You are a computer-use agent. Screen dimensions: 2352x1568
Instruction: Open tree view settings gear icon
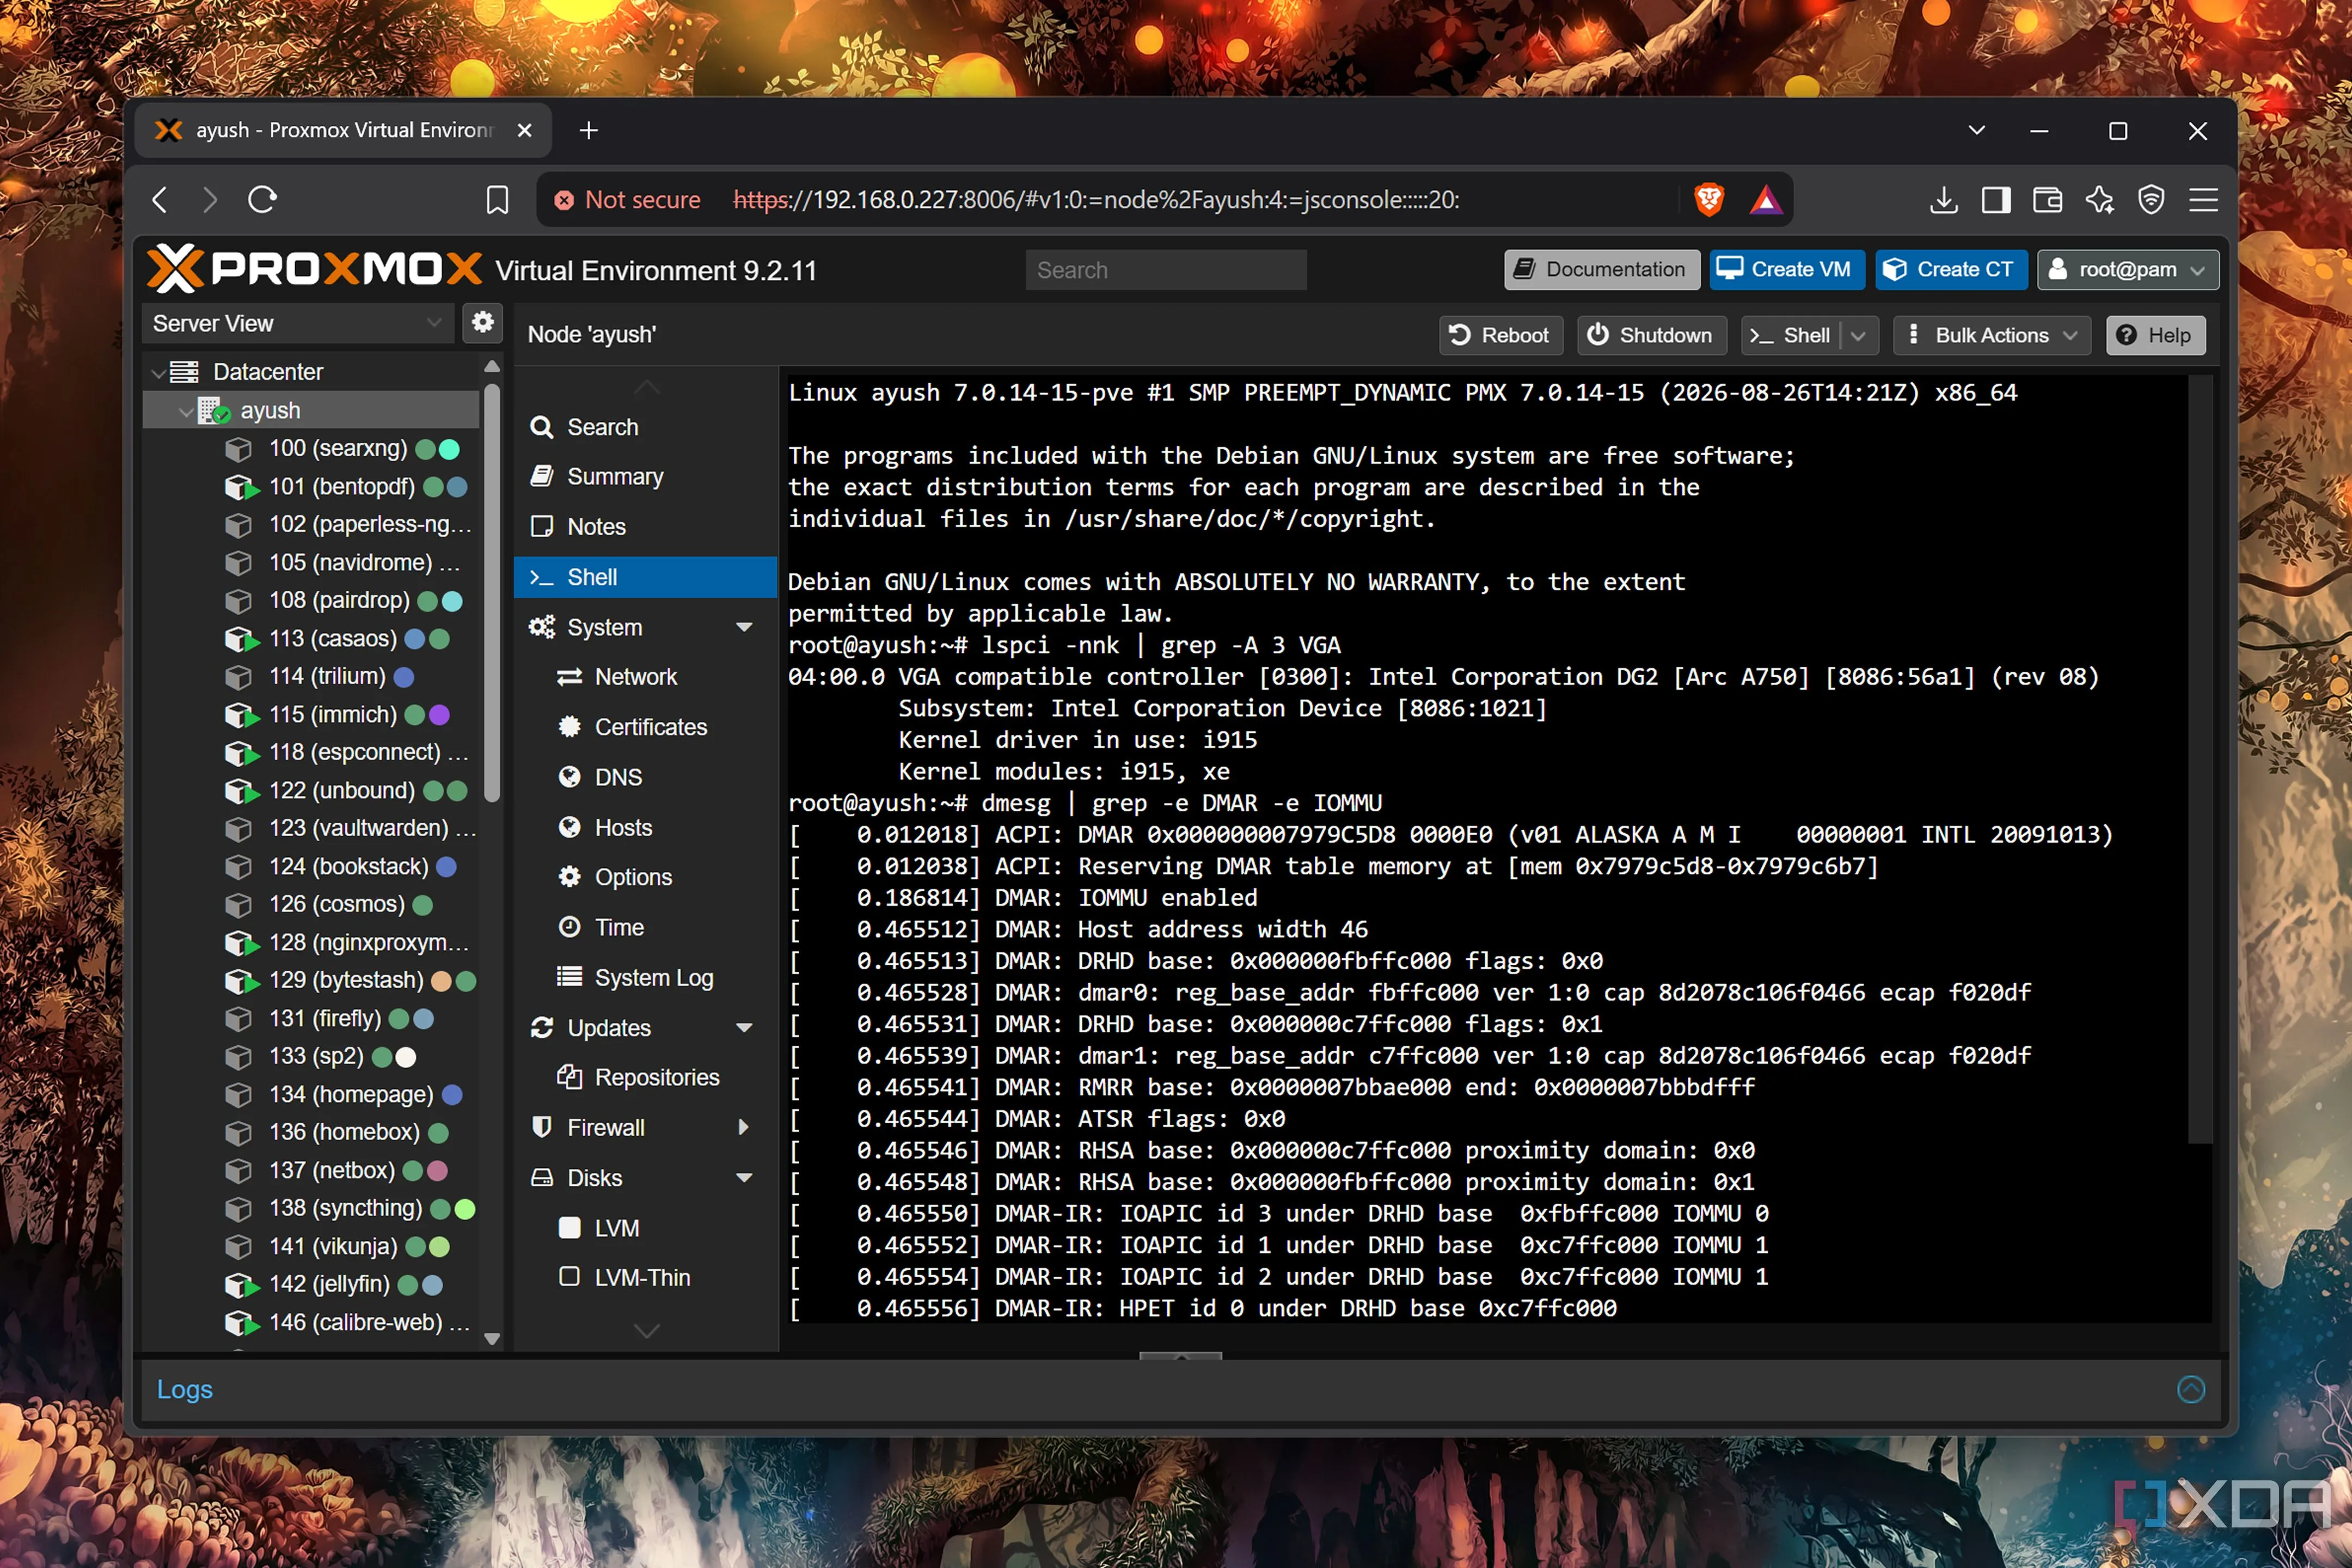click(x=482, y=322)
